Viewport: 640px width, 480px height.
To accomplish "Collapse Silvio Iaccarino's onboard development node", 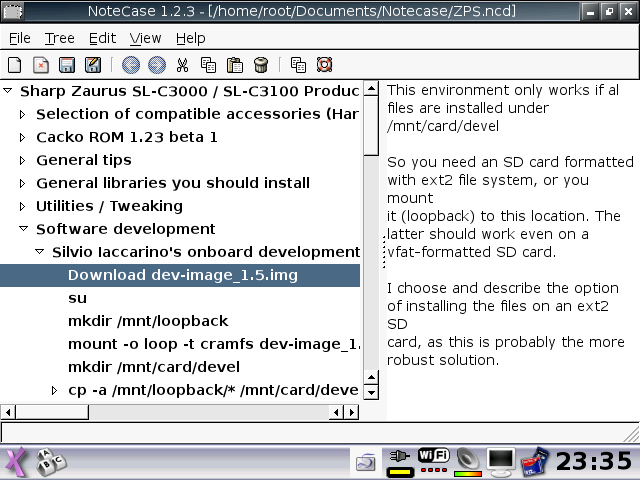I will coord(40,251).
